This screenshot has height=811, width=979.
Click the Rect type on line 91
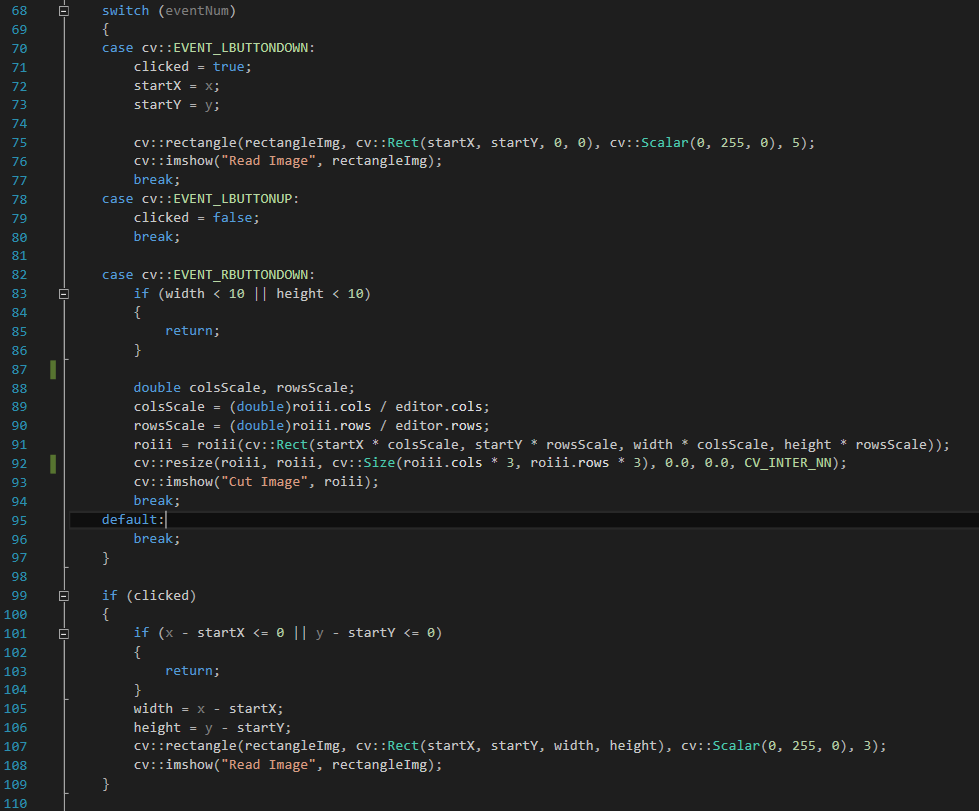(x=292, y=445)
